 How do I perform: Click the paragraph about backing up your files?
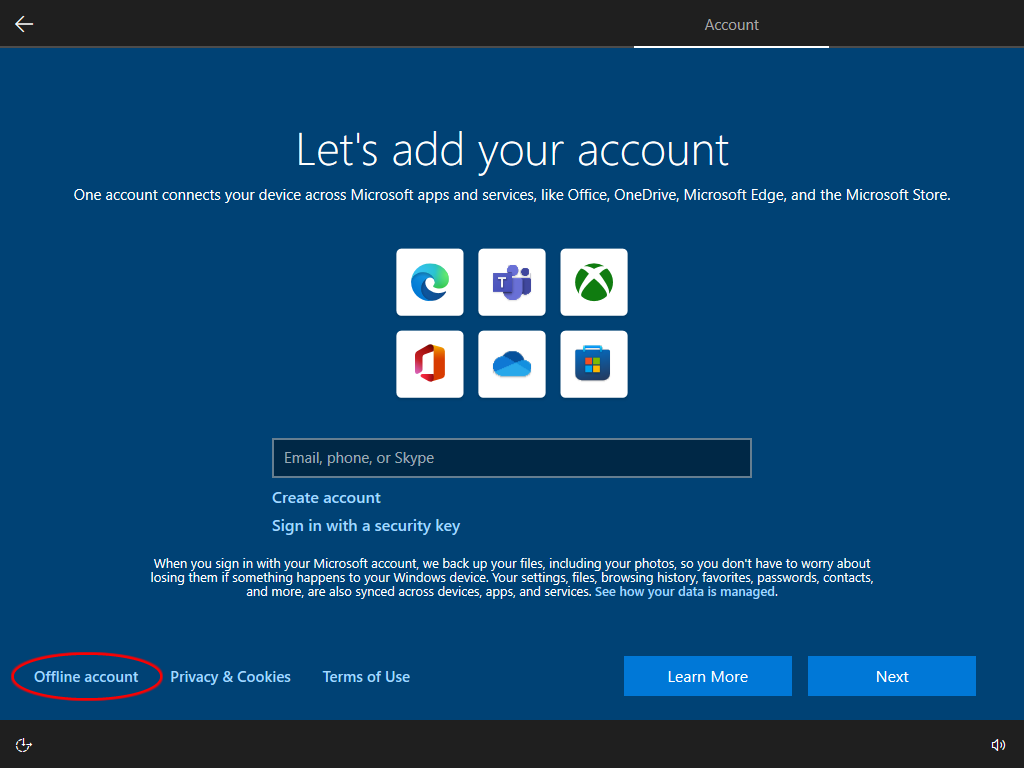[x=512, y=577]
